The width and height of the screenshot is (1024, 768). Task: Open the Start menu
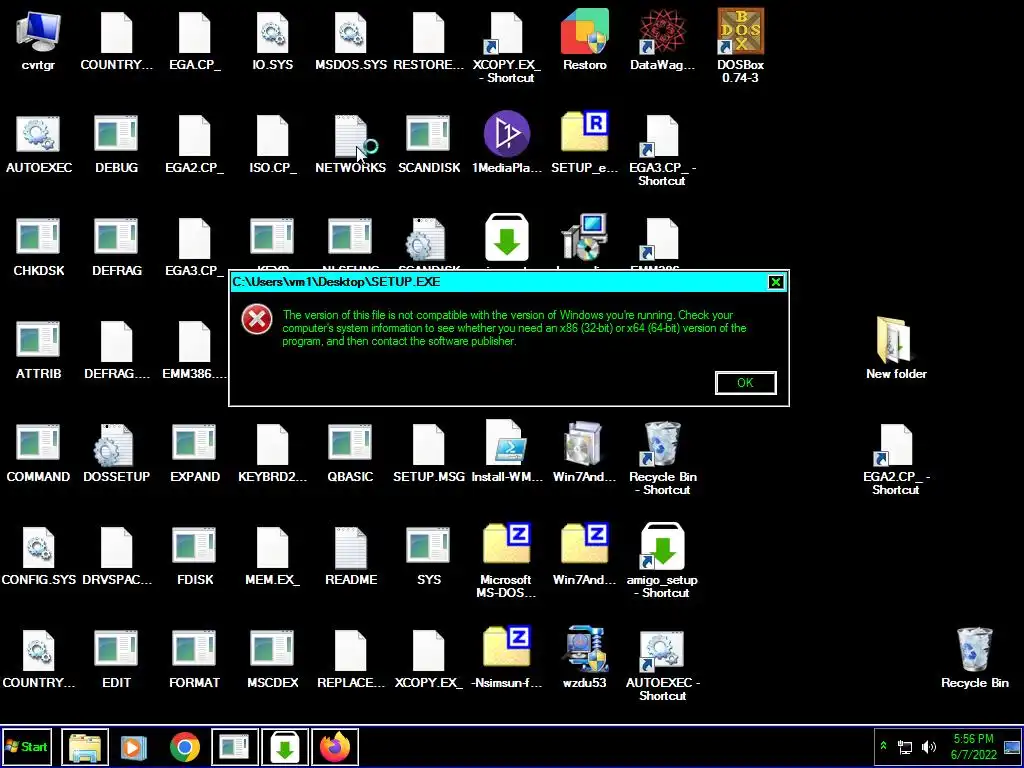[x=26, y=746]
